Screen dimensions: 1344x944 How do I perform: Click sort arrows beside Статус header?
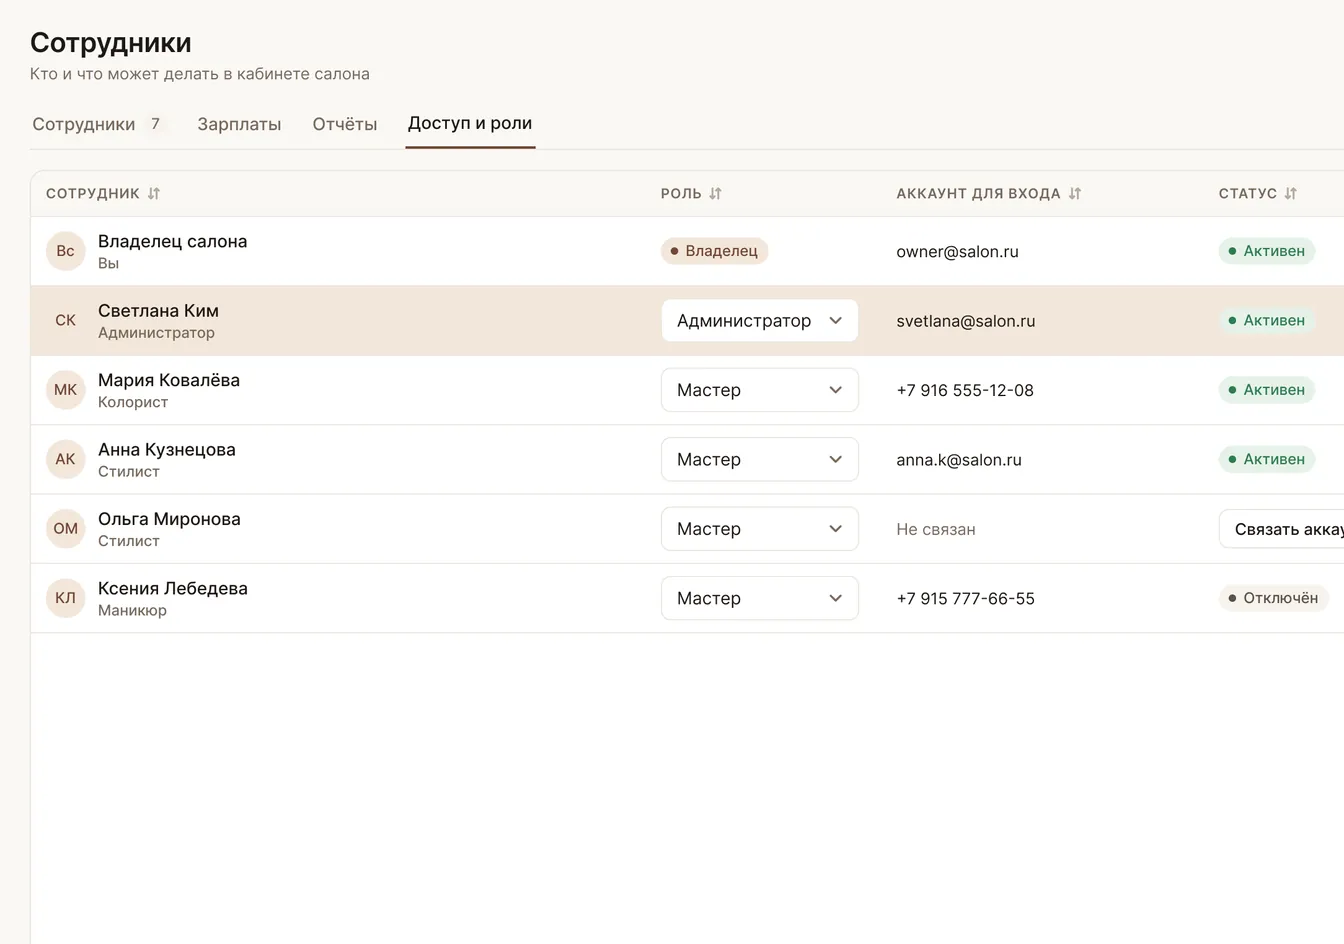[1291, 194]
